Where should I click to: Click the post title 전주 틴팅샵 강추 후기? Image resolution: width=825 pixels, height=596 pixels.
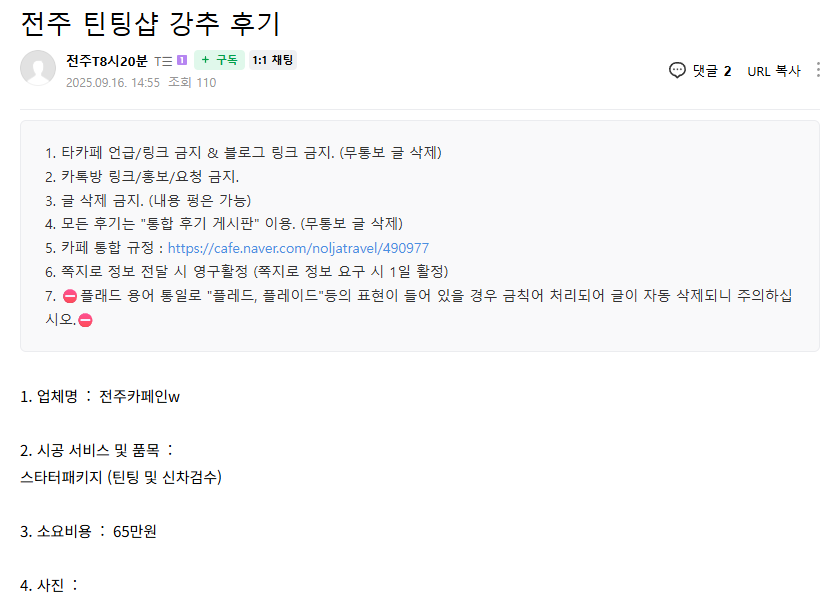point(150,21)
